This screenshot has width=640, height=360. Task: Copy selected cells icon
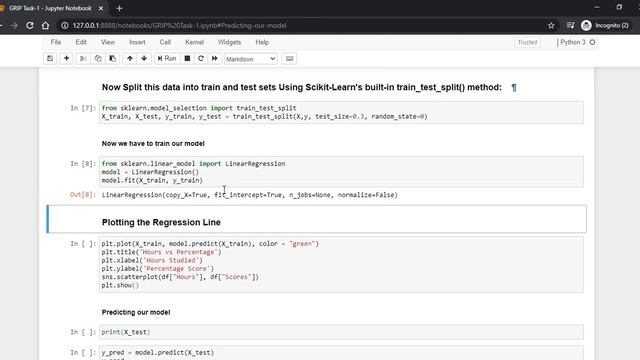[x=98, y=59]
